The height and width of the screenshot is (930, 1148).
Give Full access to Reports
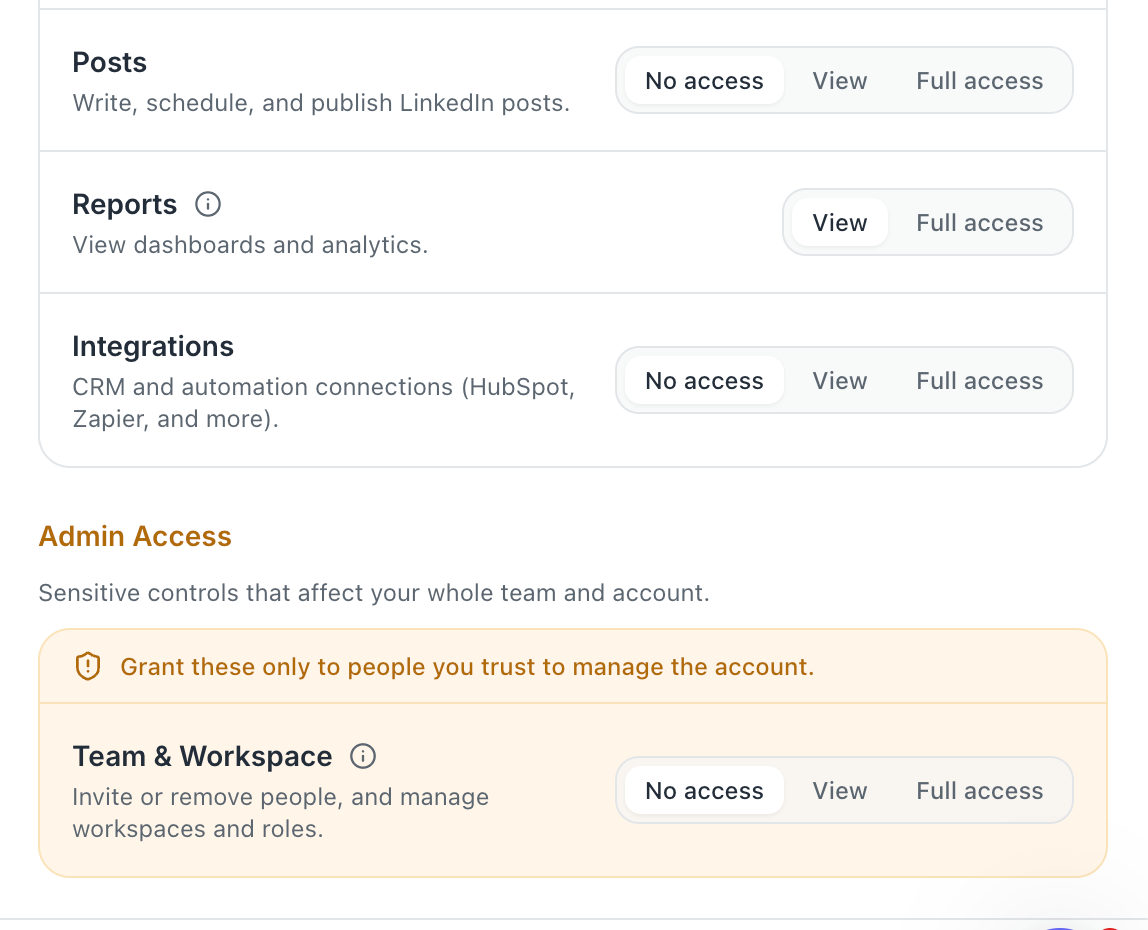980,223
